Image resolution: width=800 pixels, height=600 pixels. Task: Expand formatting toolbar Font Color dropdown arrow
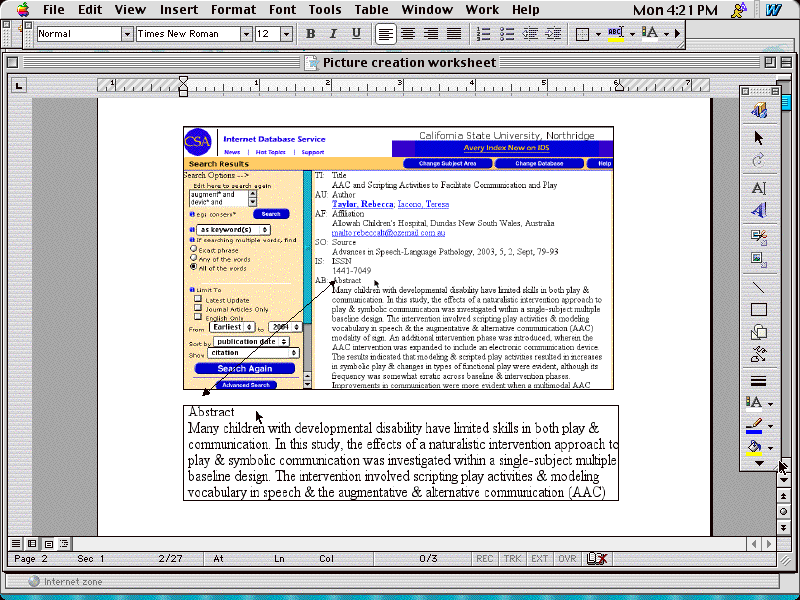[x=666, y=34]
